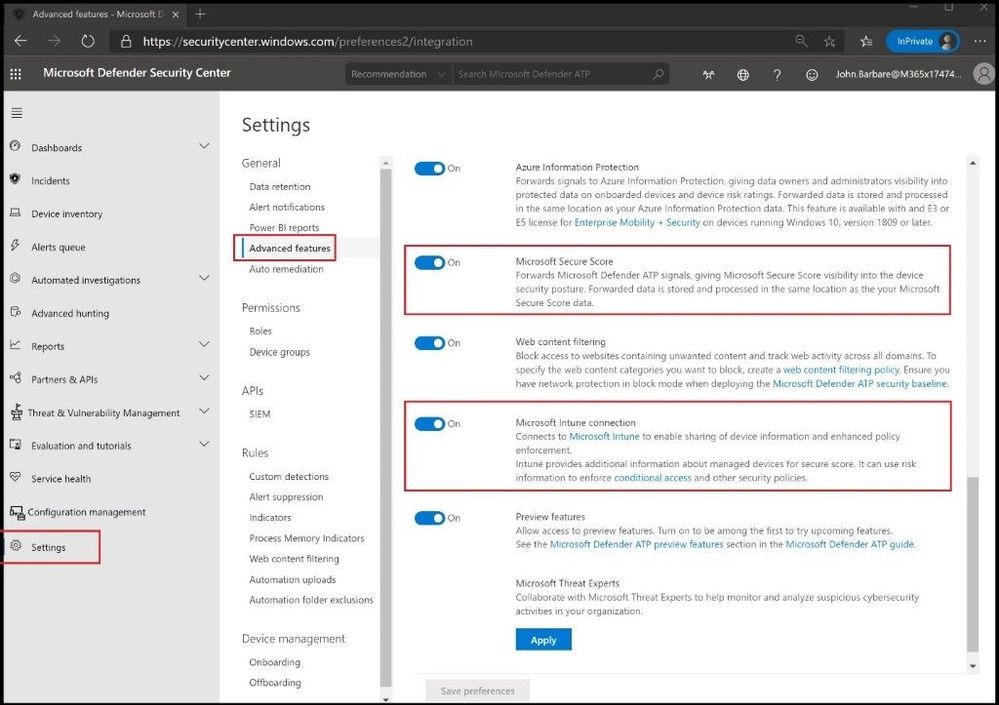Click the Device inventory laptop icon

point(15,213)
